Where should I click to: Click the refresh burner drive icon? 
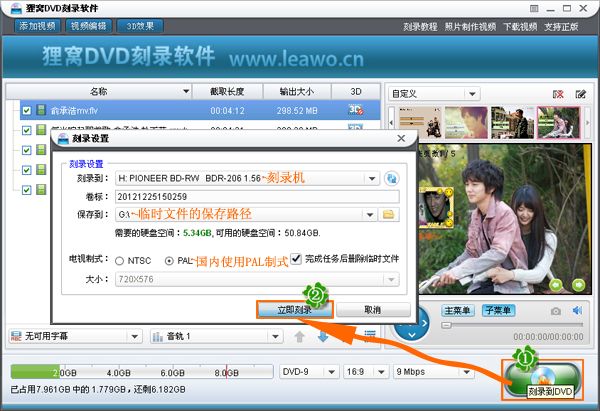click(x=392, y=178)
